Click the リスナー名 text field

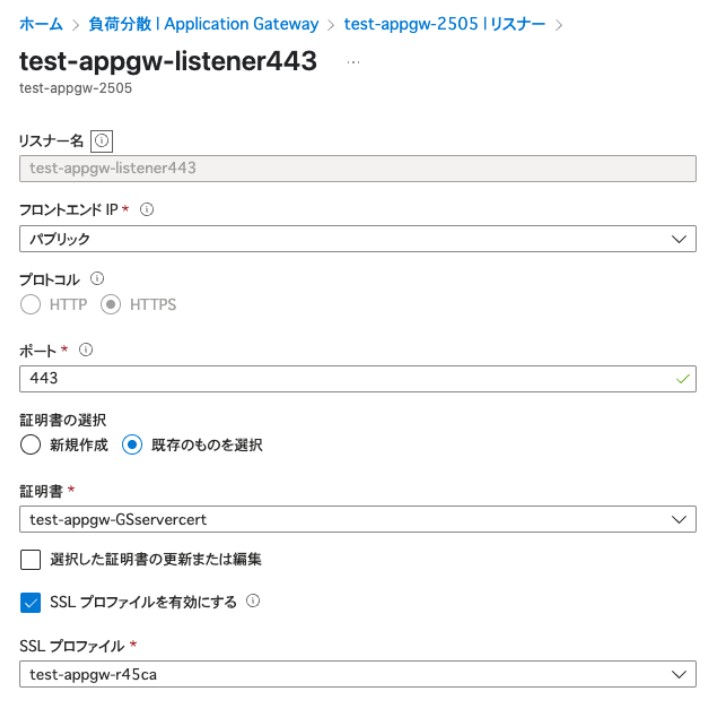(x=357, y=168)
